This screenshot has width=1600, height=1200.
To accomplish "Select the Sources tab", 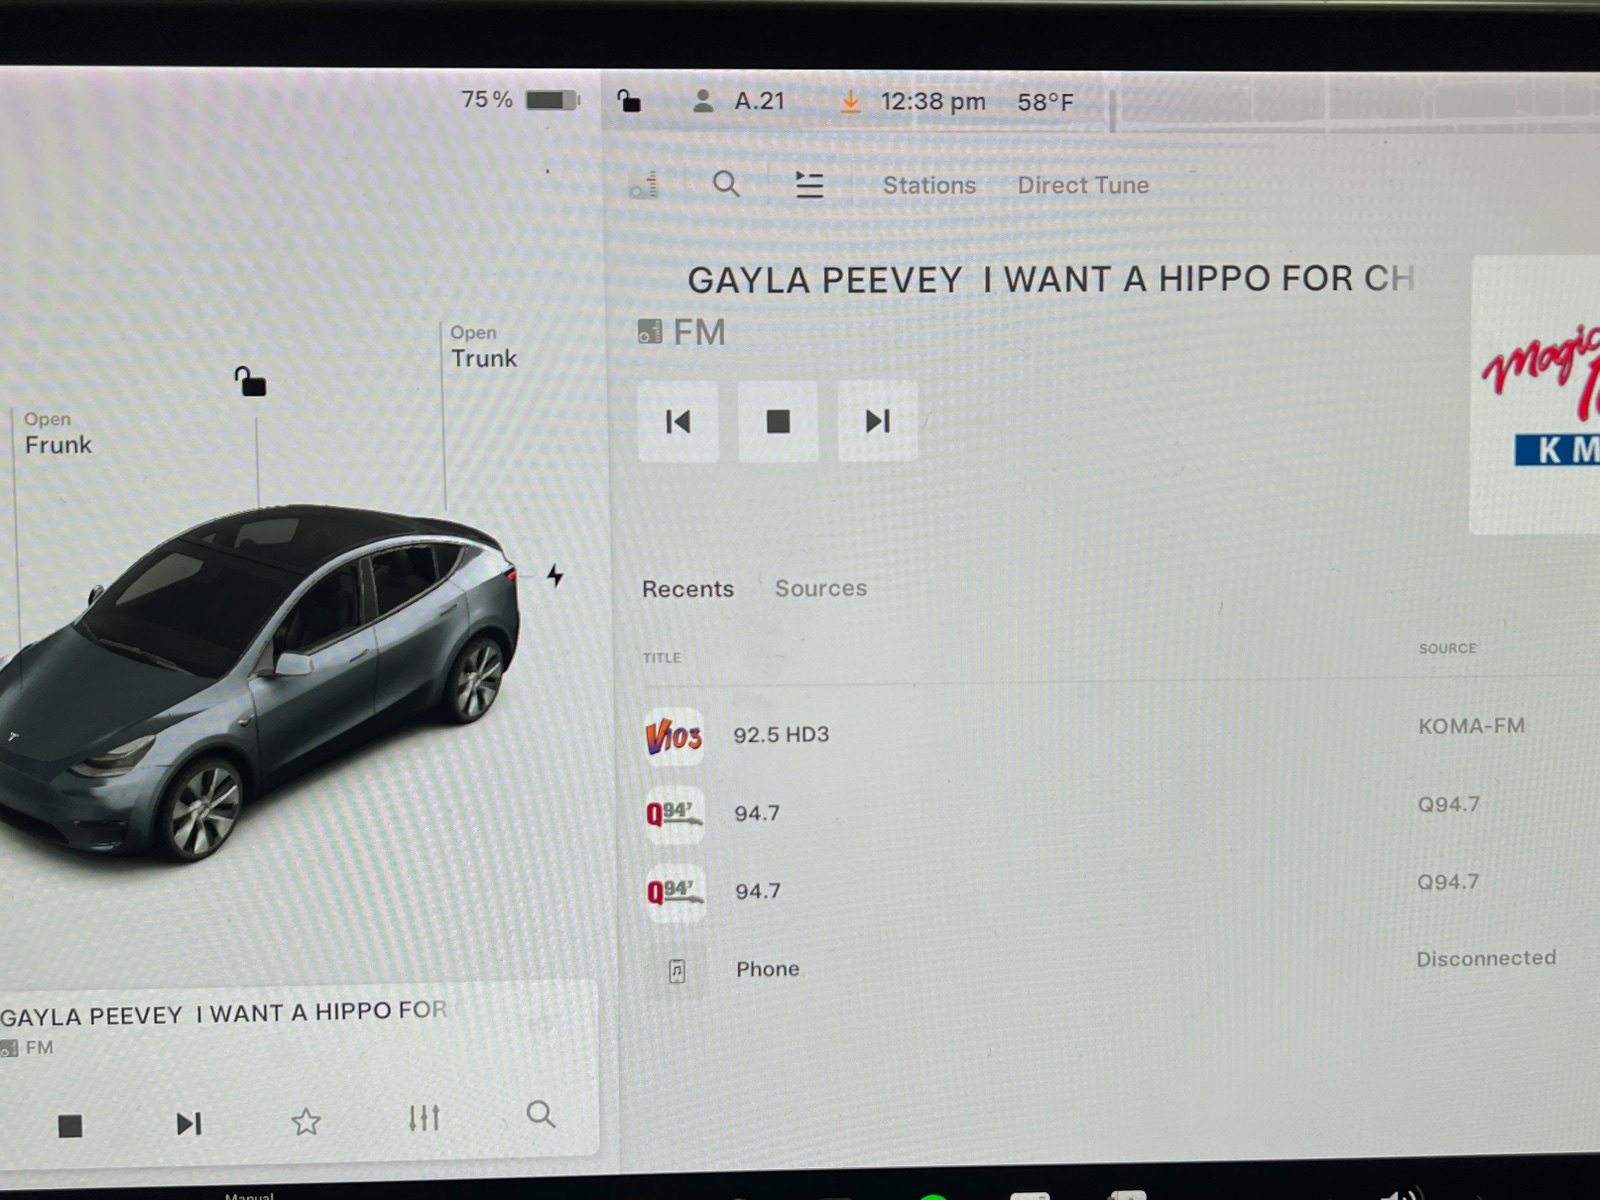I will coord(820,588).
